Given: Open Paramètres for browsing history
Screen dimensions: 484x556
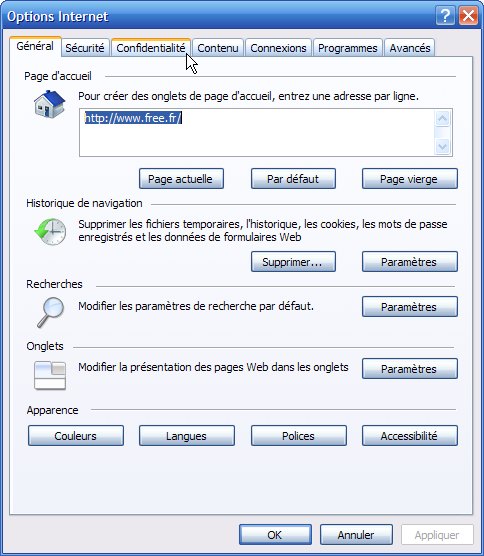Looking at the screenshot, I should pos(410,262).
